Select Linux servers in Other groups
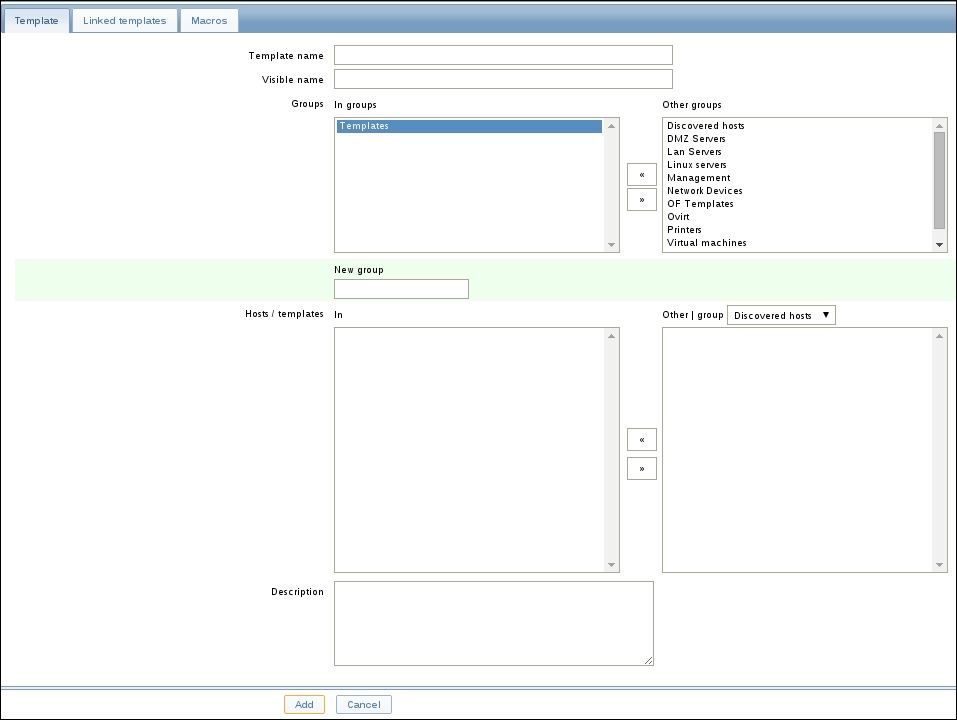The width and height of the screenshot is (957, 720). pyautogui.click(x=697, y=165)
